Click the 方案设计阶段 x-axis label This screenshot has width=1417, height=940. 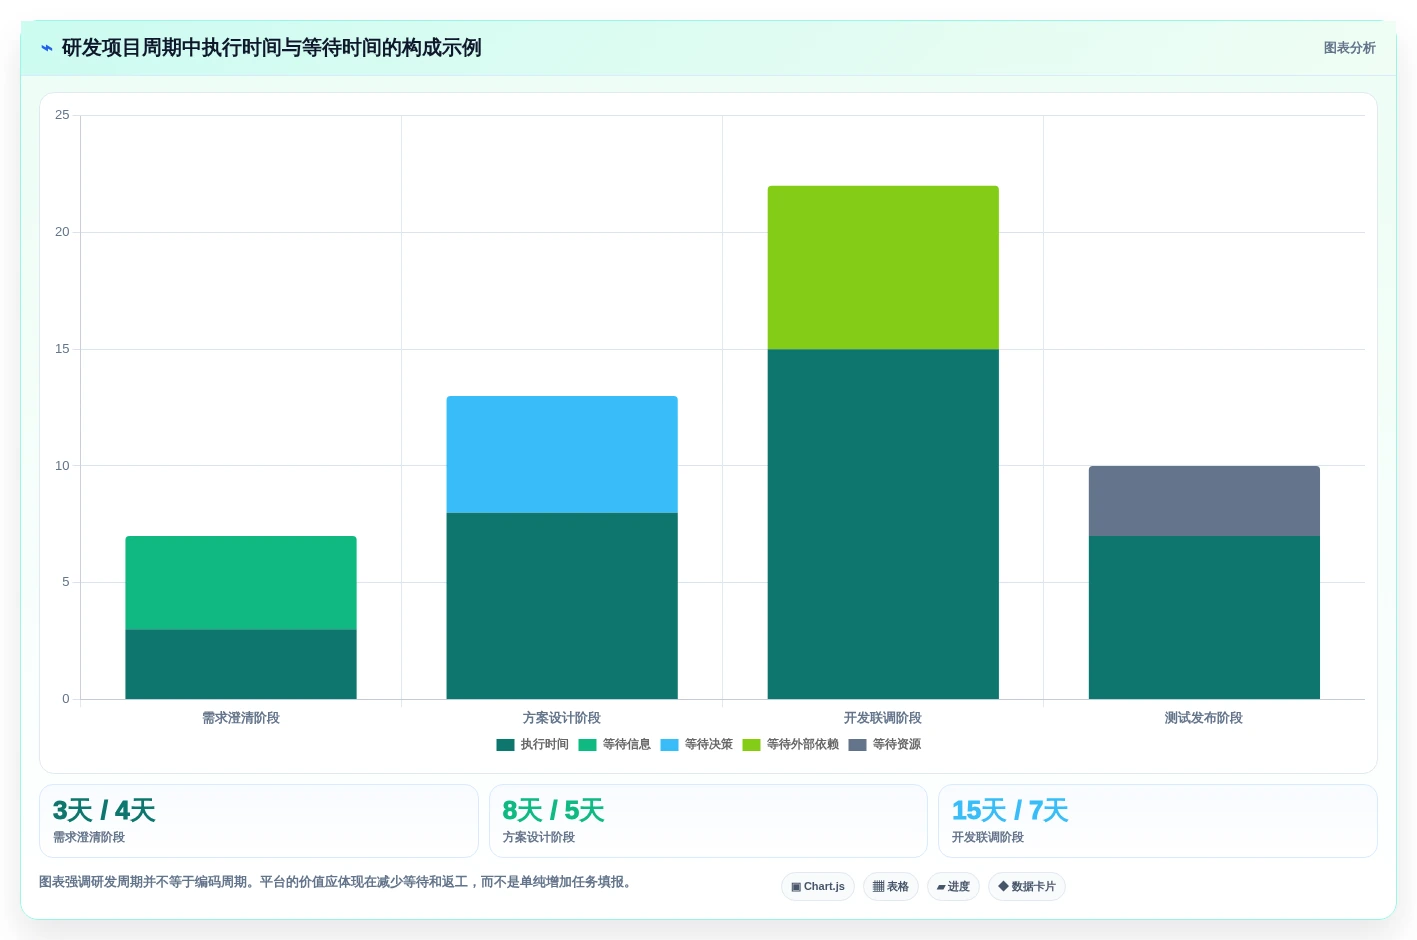(562, 718)
